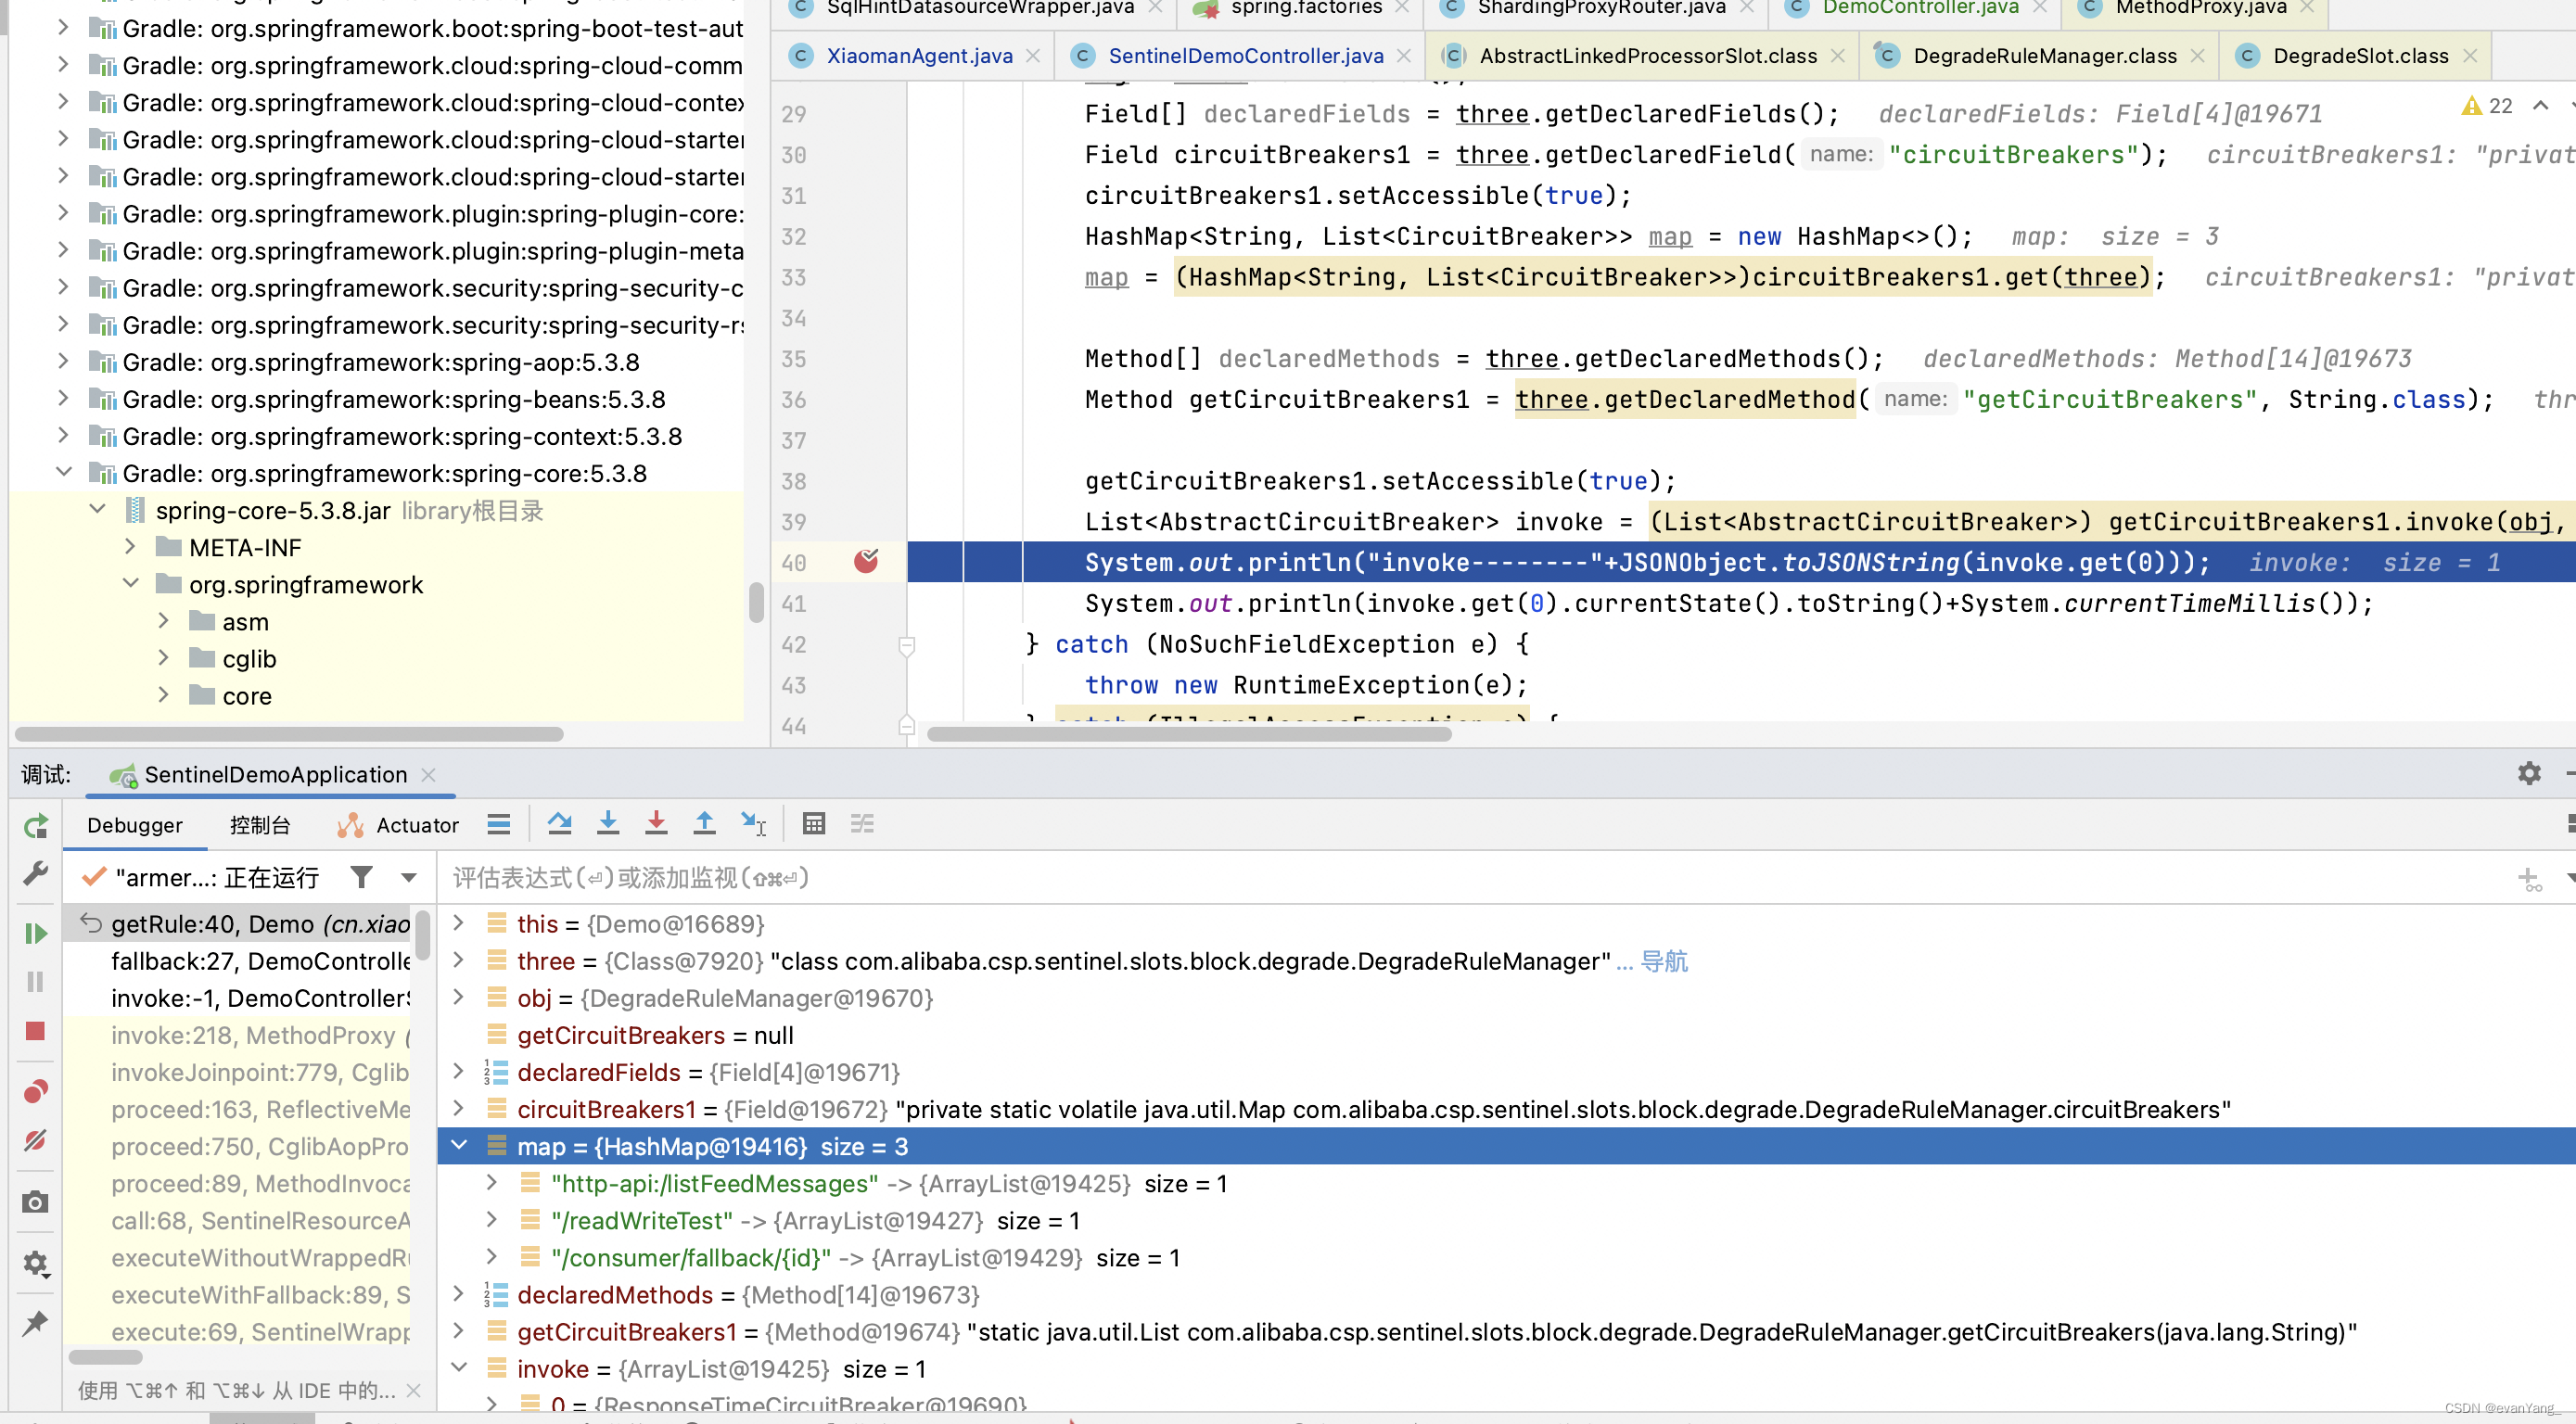The height and width of the screenshot is (1424, 2576).
Task: Select the getRule:40 Demo stack frame
Action: [x=238, y=924]
